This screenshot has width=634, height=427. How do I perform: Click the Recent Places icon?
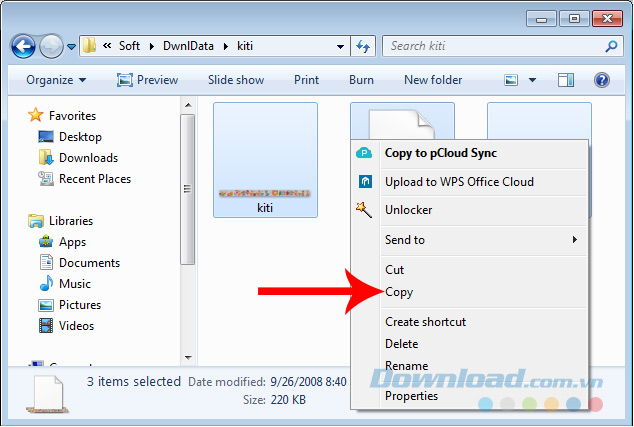pyautogui.click(x=46, y=179)
